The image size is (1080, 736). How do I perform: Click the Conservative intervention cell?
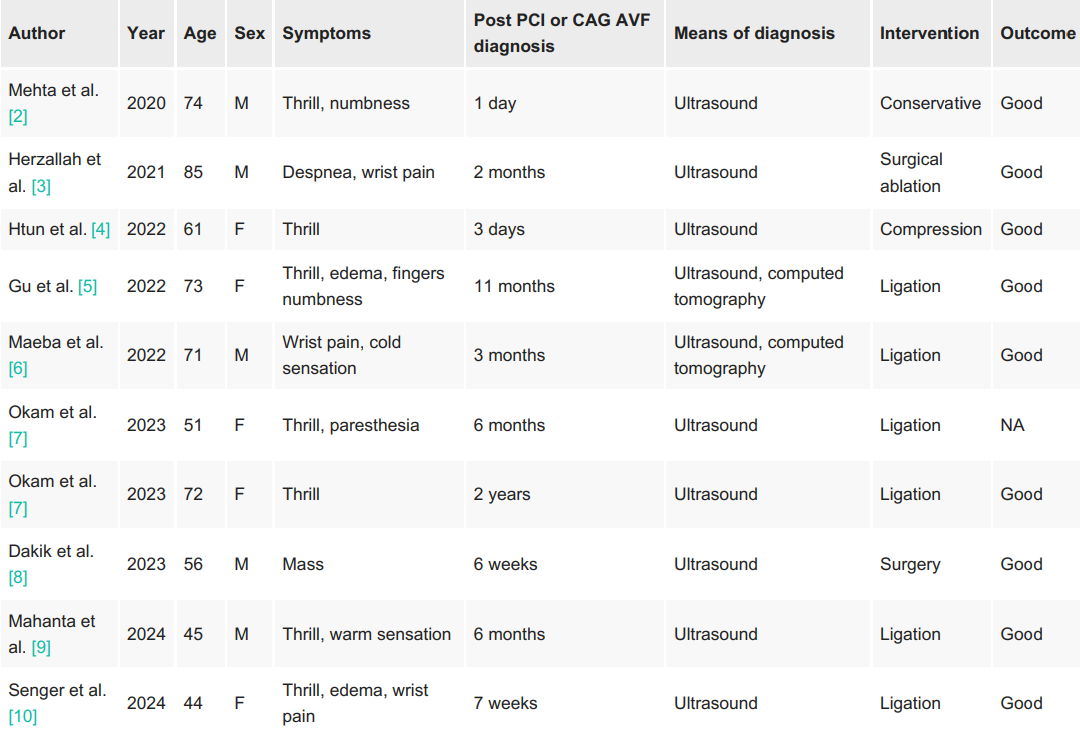click(930, 103)
